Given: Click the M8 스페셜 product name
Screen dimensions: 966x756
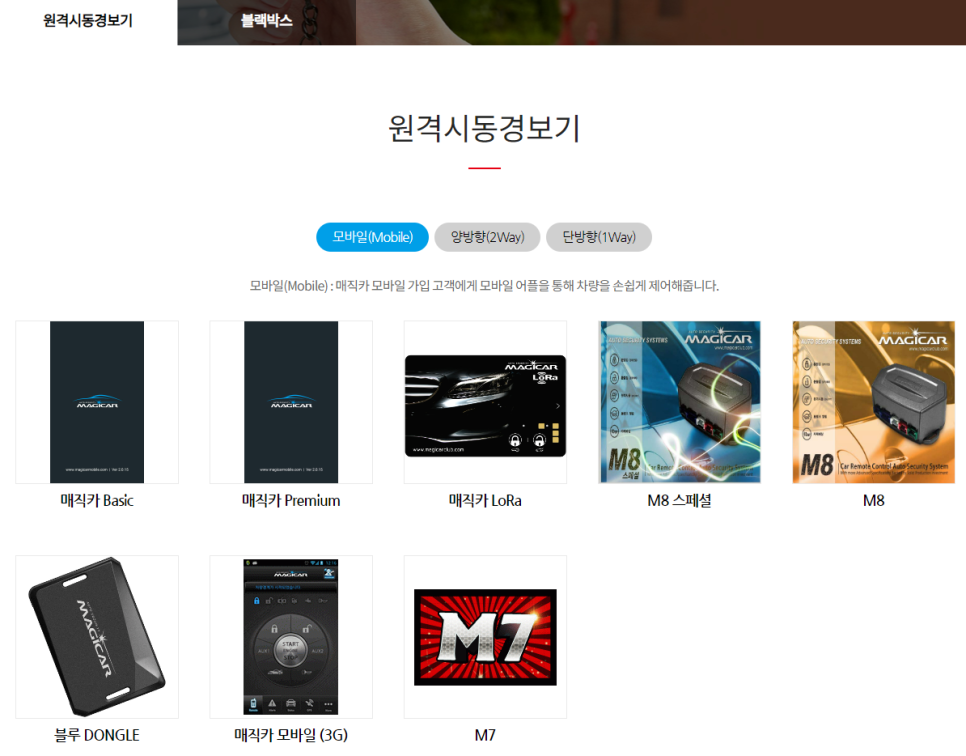Looking at the screenshot, I should (x=680, y=500).
